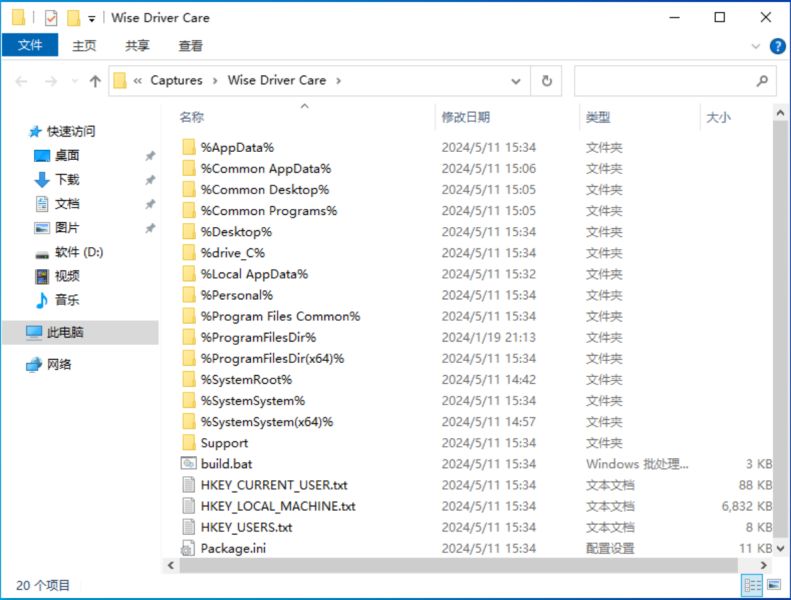Select the Support folder icon

(189, 443)
